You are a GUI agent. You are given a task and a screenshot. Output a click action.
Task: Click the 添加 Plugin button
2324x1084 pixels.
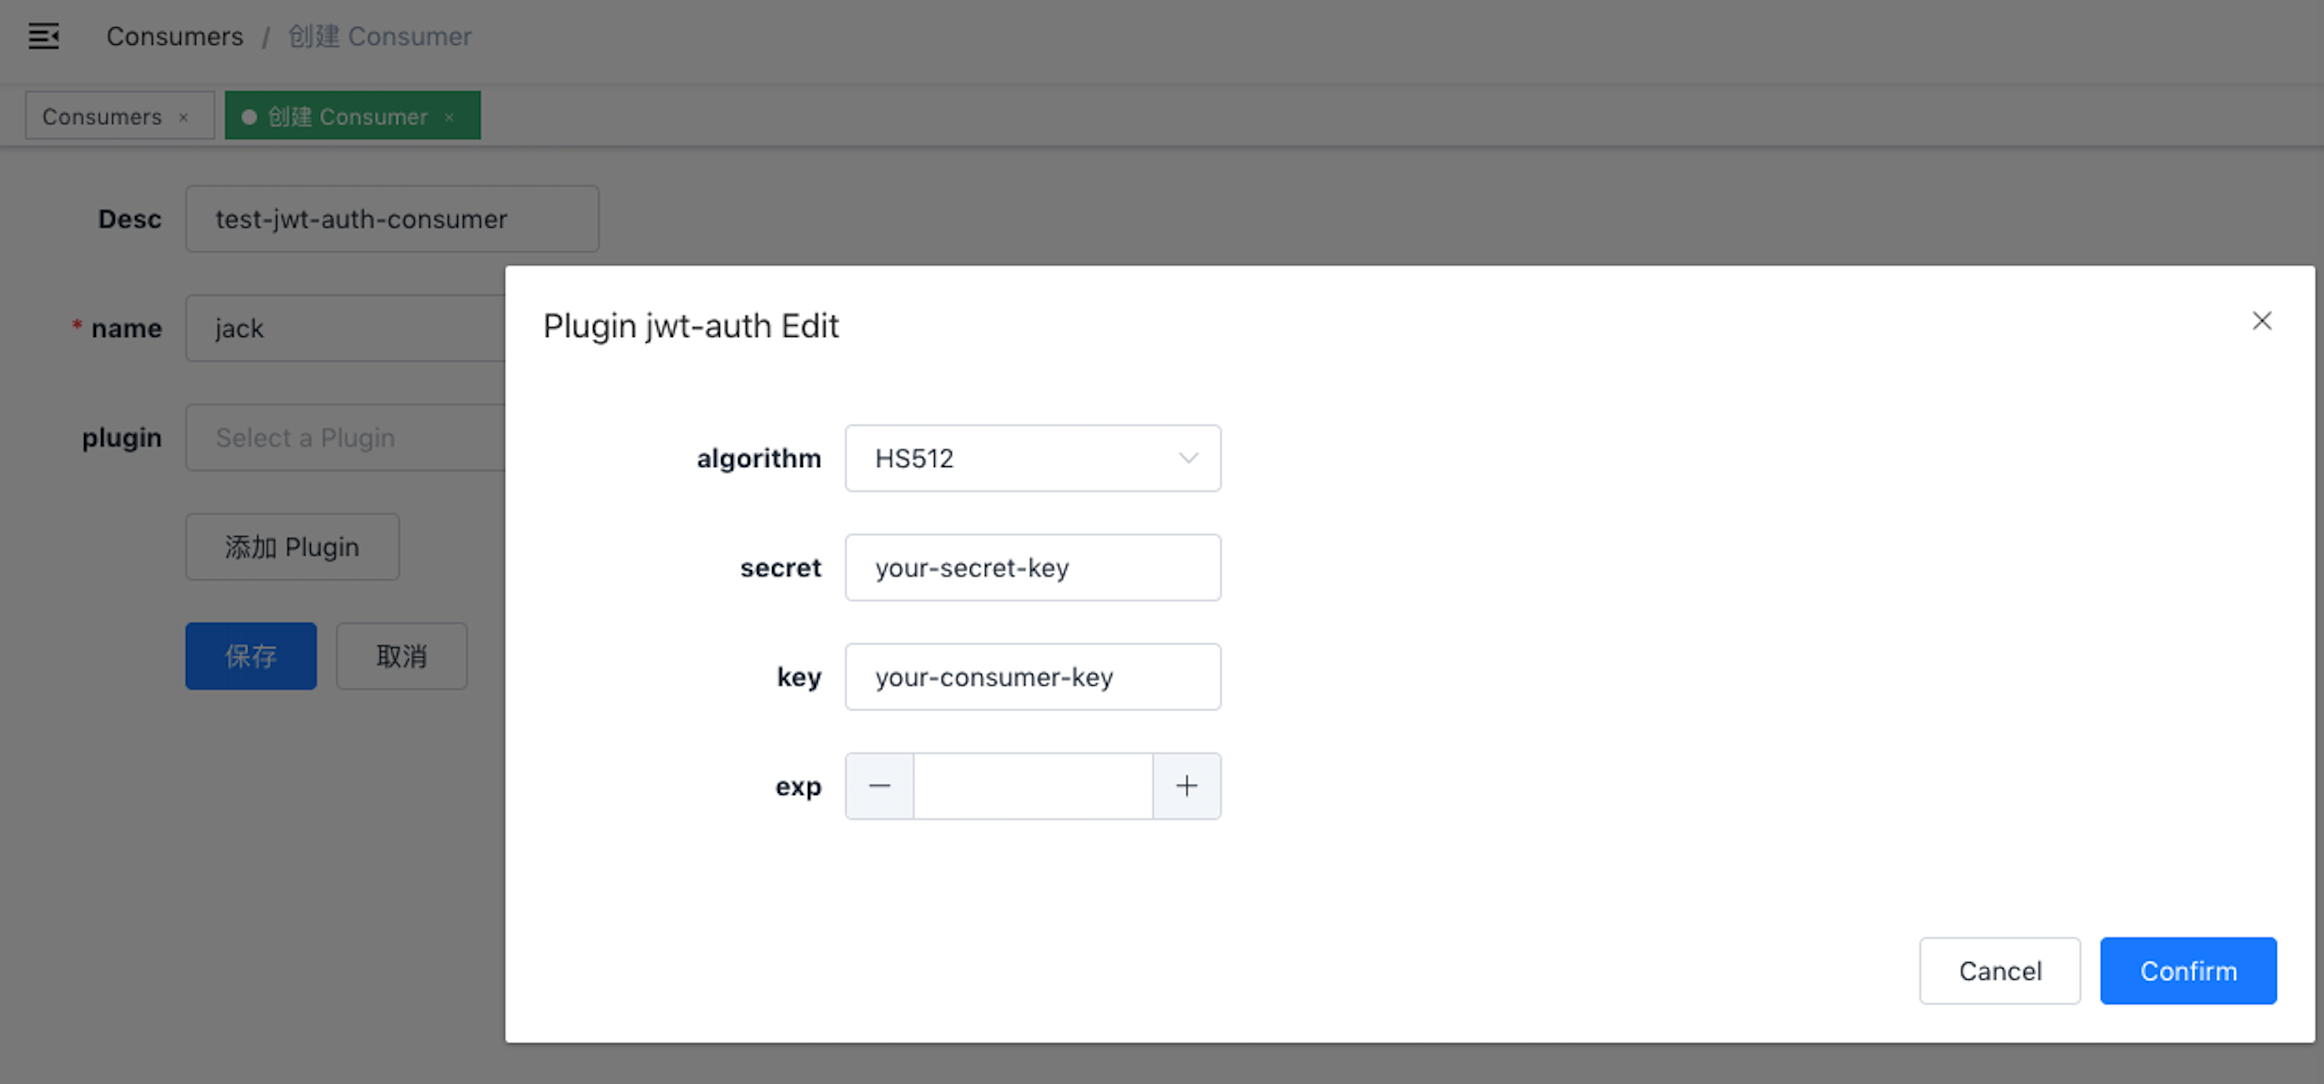292,547
